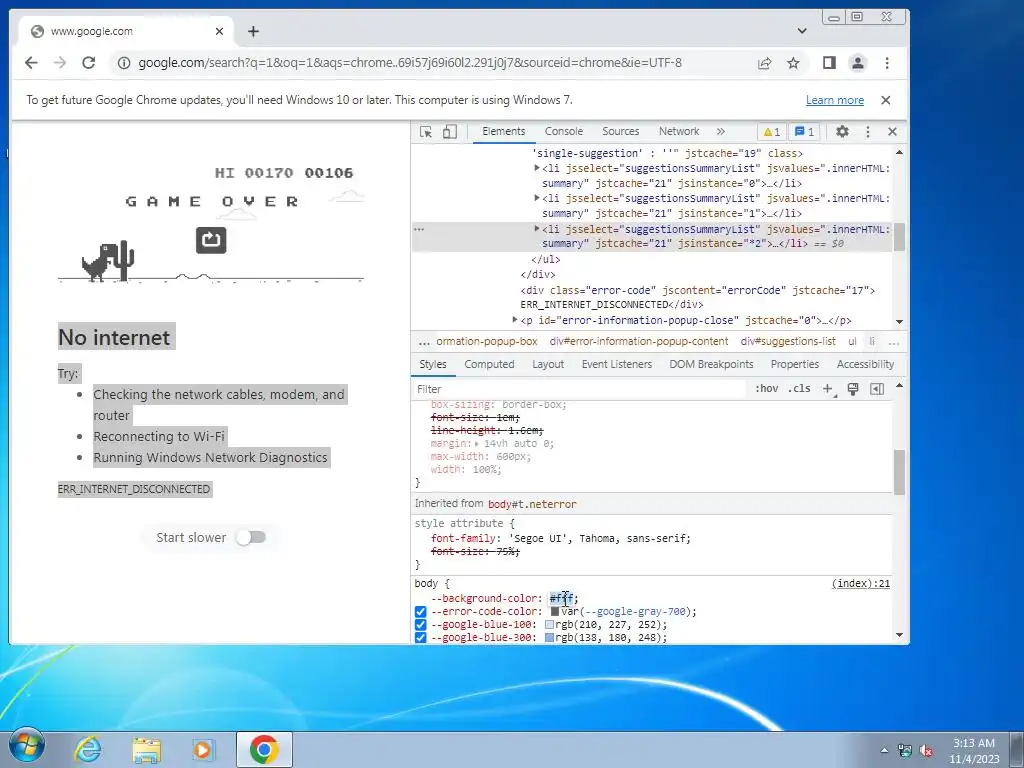Switch to the Console tab
The height and width of the screenshot is (768, 1024).
tap(564, 131)
